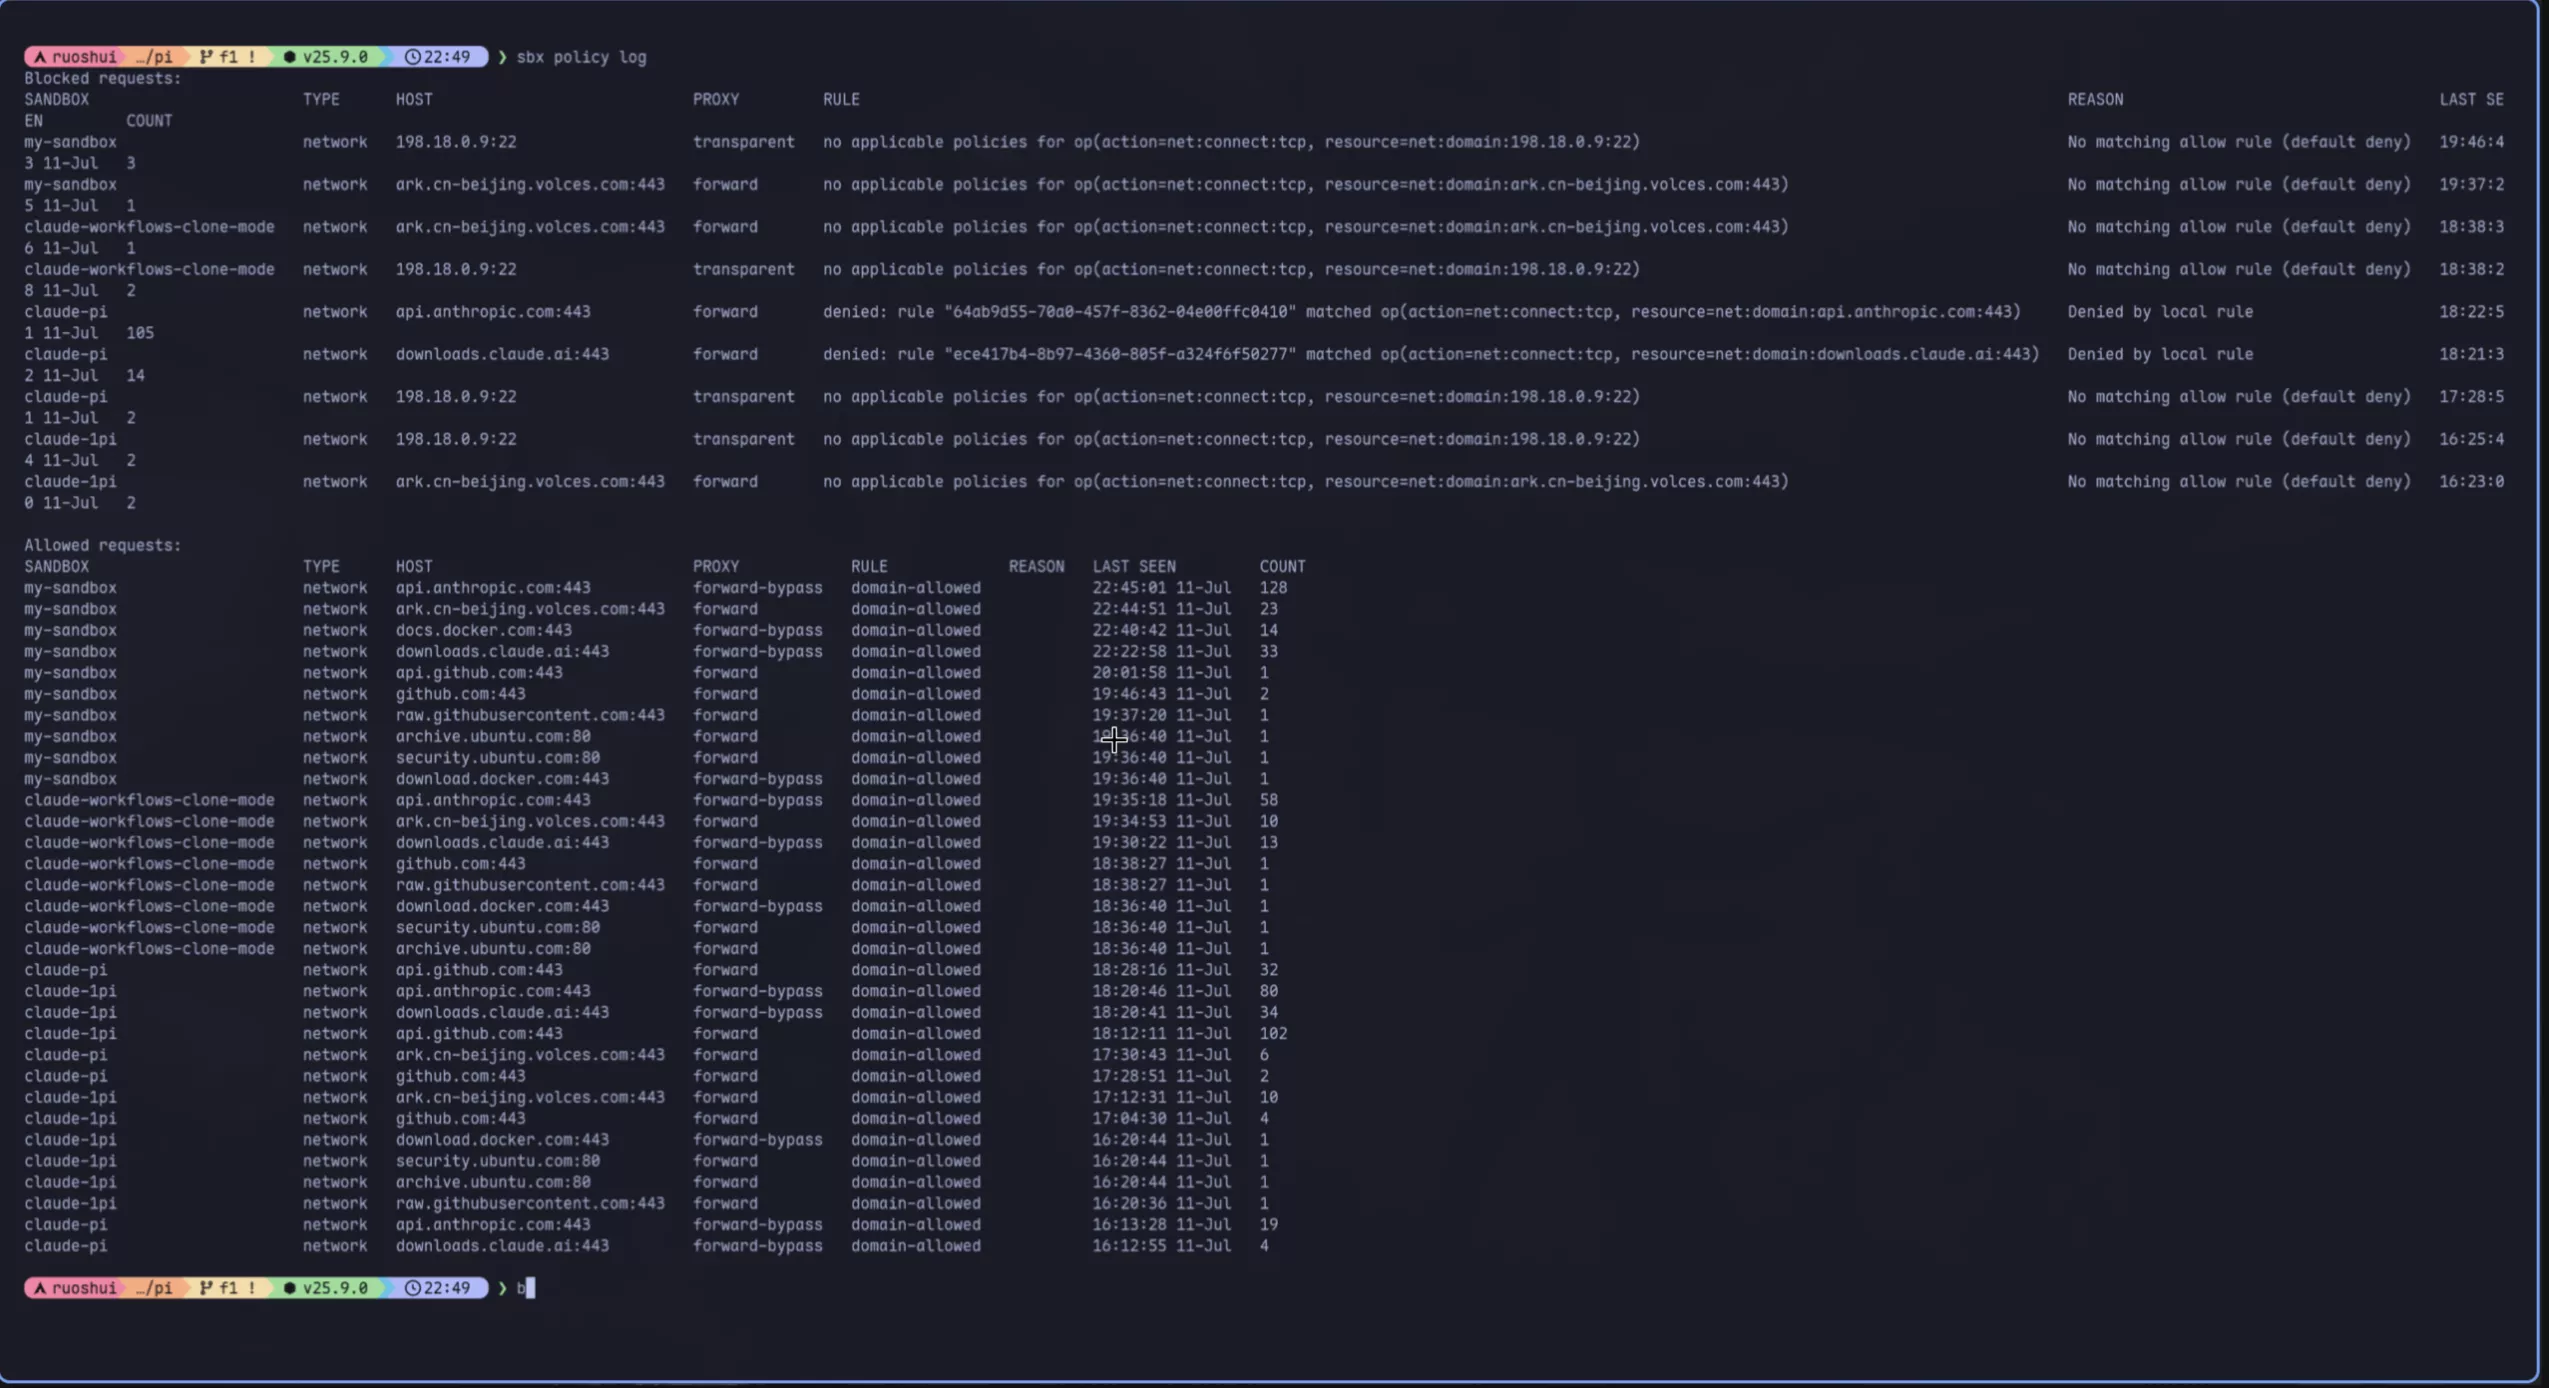Click the PROXY column header in the Blocked requests table
Screen dimensions: 2549x1388
(716, 99)
